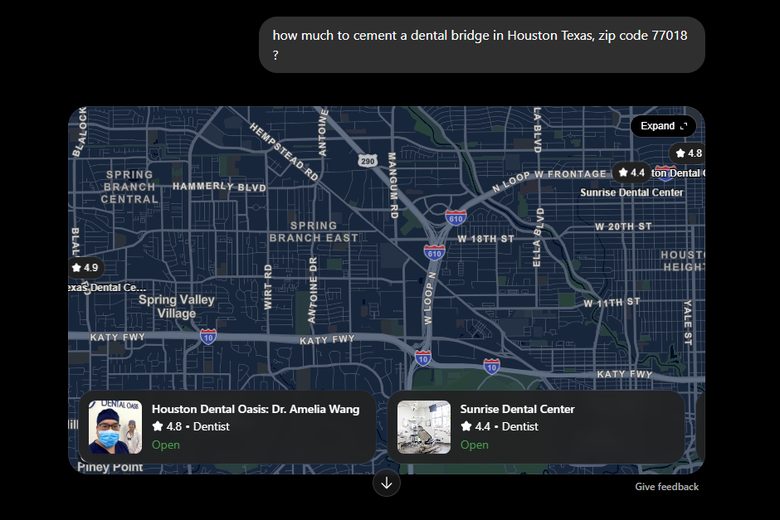Click the Houston Heights area label

coord(682,261)
